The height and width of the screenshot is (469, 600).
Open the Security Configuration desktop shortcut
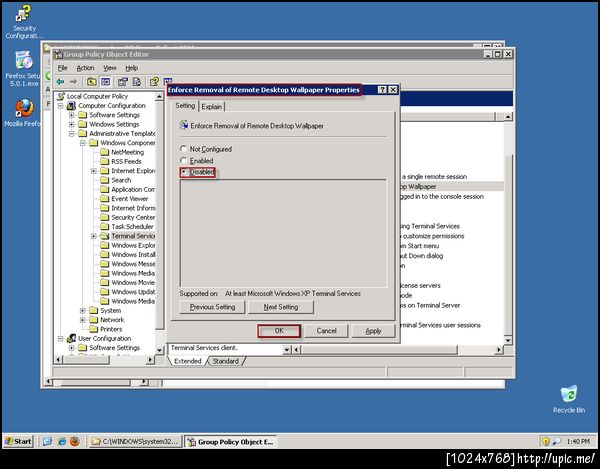click(x=24, y=22)
